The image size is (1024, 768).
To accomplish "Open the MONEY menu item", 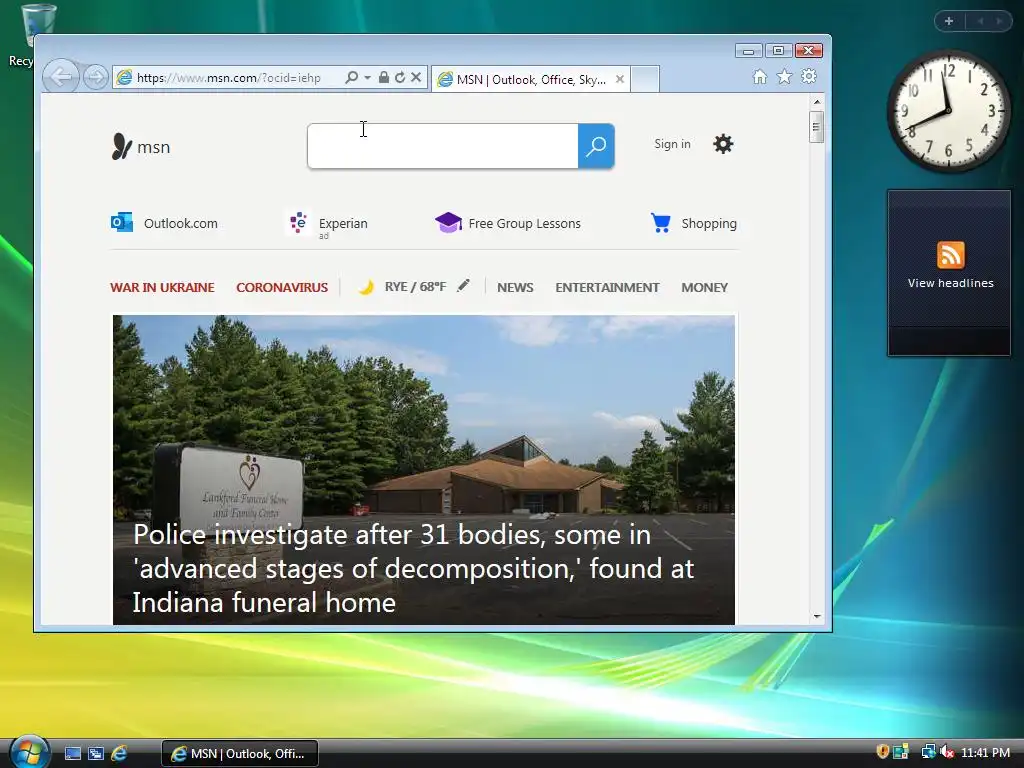I will 705,287.
